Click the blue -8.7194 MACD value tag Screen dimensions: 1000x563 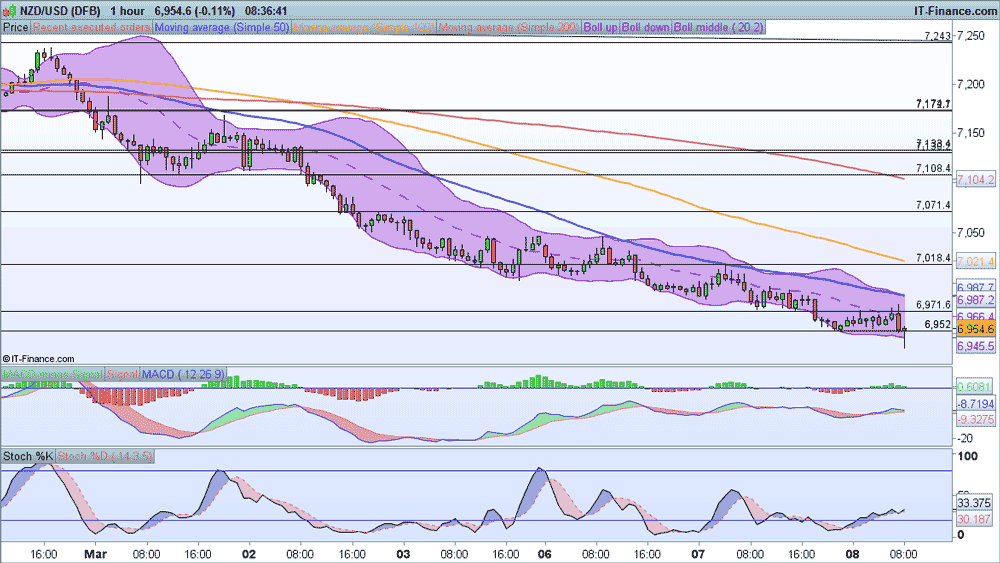[976, 404]
